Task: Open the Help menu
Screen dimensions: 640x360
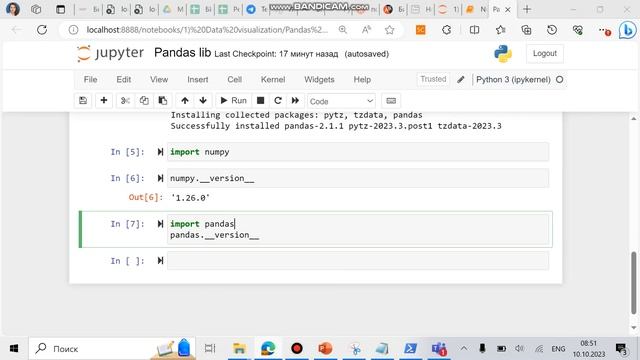Action: [x=362, y=80]
